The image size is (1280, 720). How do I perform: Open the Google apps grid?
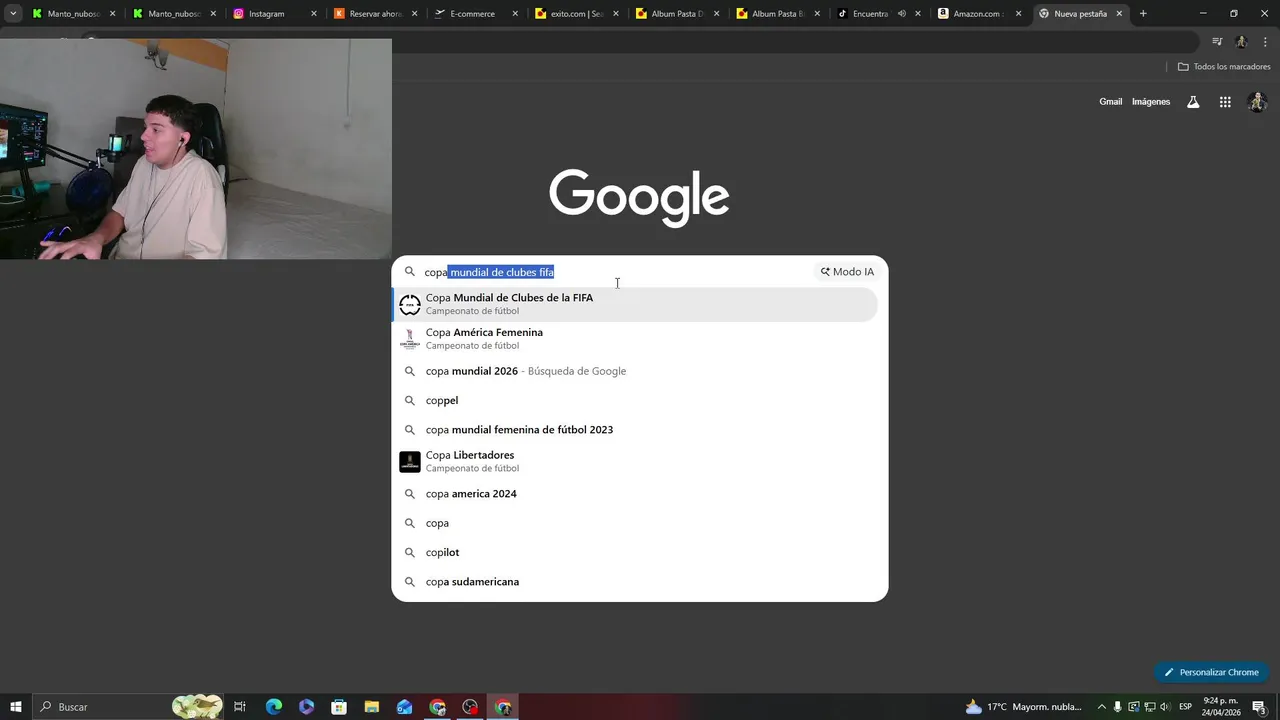tap(1225, 102)
